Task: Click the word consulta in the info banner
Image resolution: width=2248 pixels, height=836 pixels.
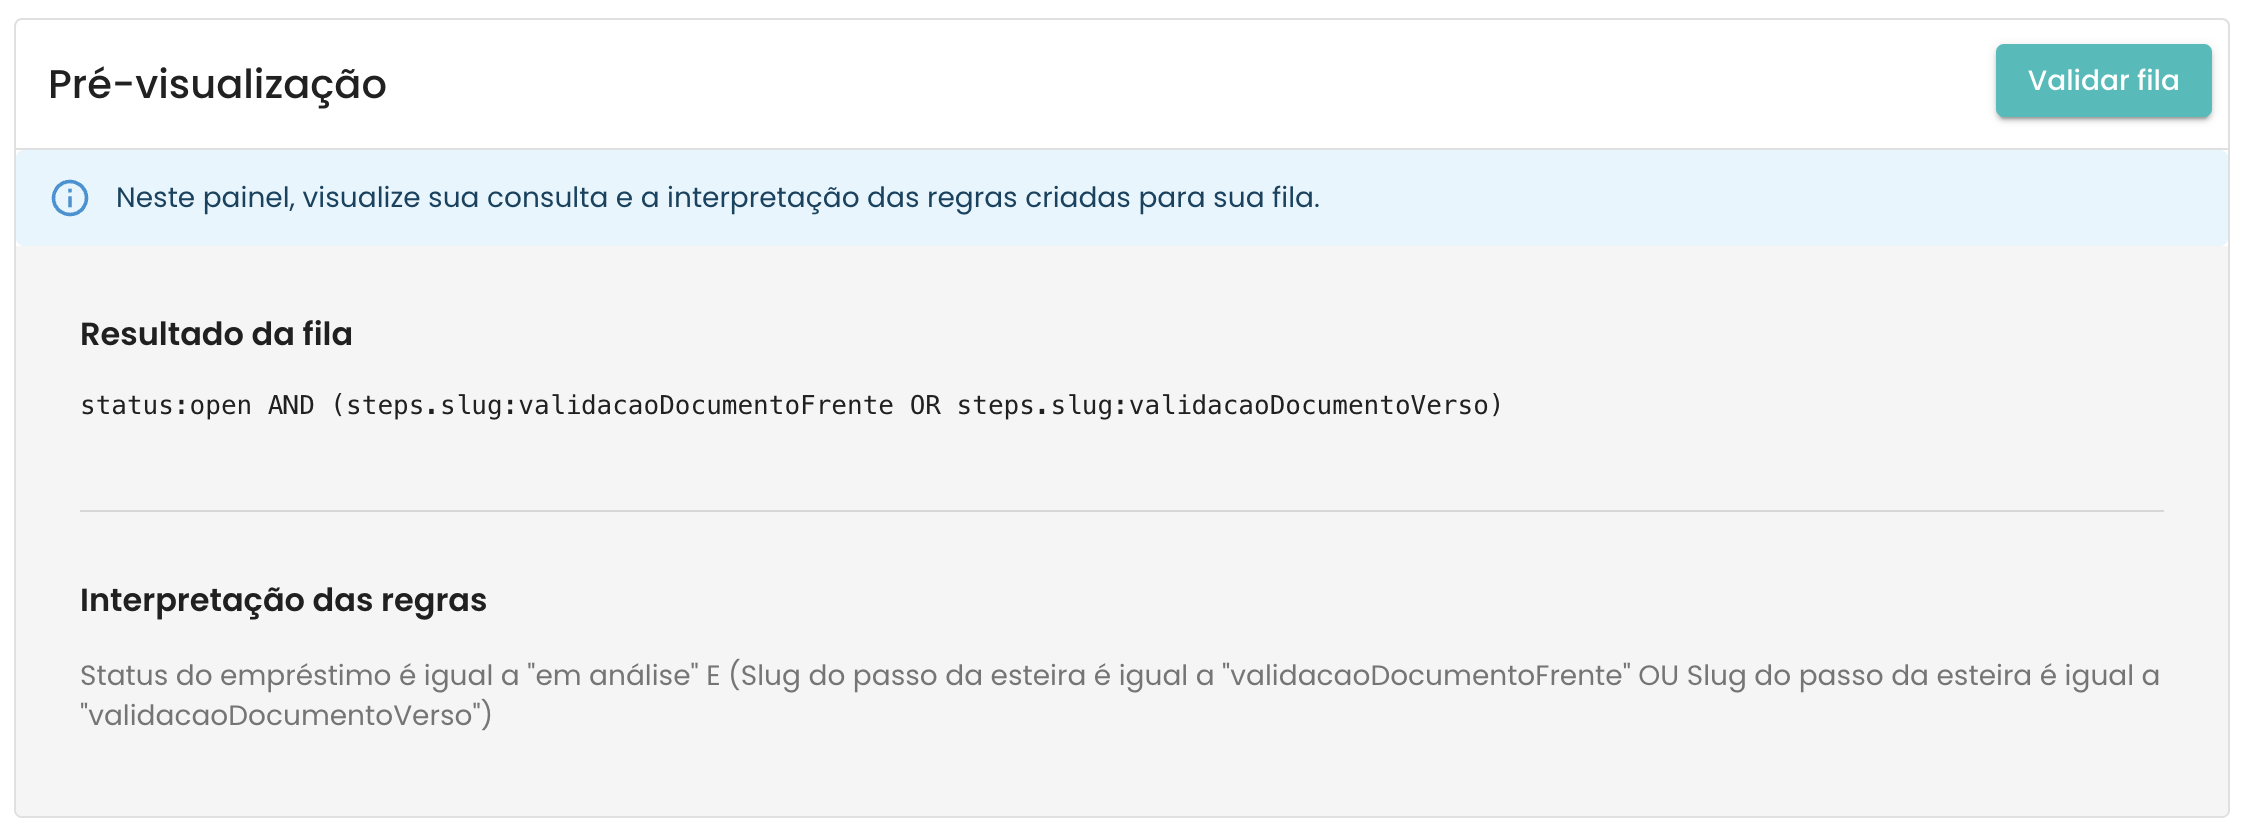Action: click(x=546, y=198)
